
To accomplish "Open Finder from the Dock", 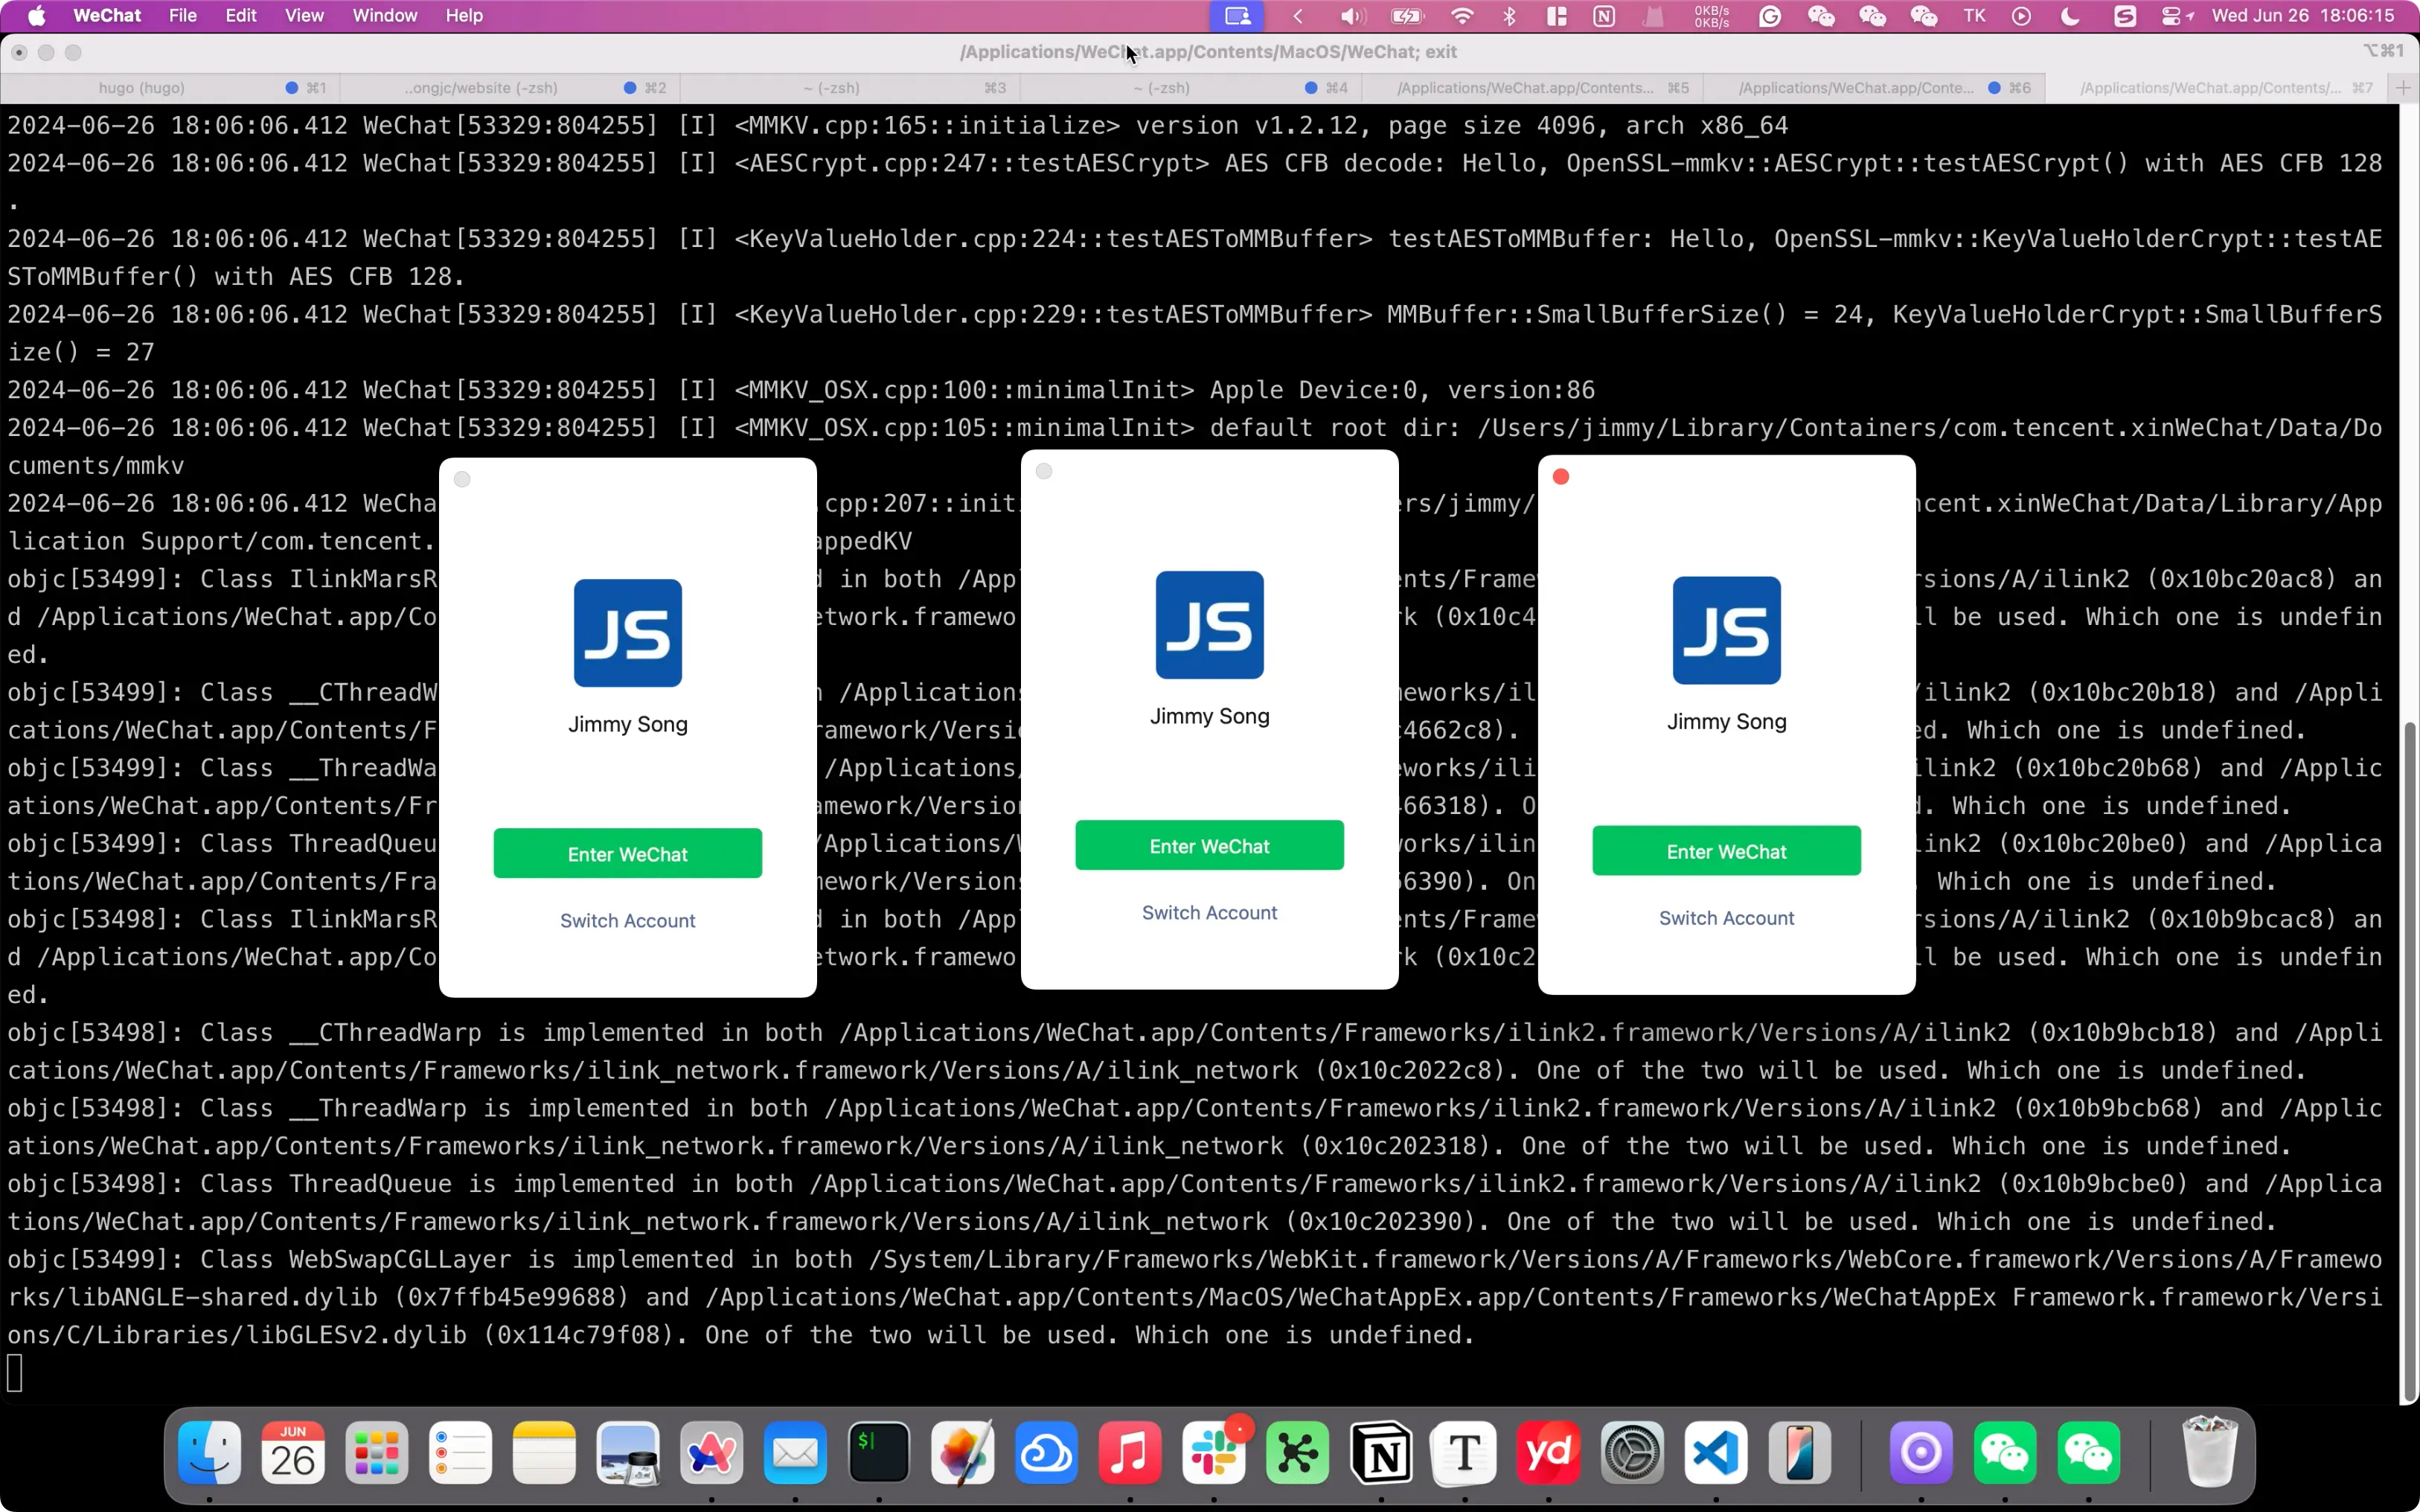I will (x=210, y=1453).
